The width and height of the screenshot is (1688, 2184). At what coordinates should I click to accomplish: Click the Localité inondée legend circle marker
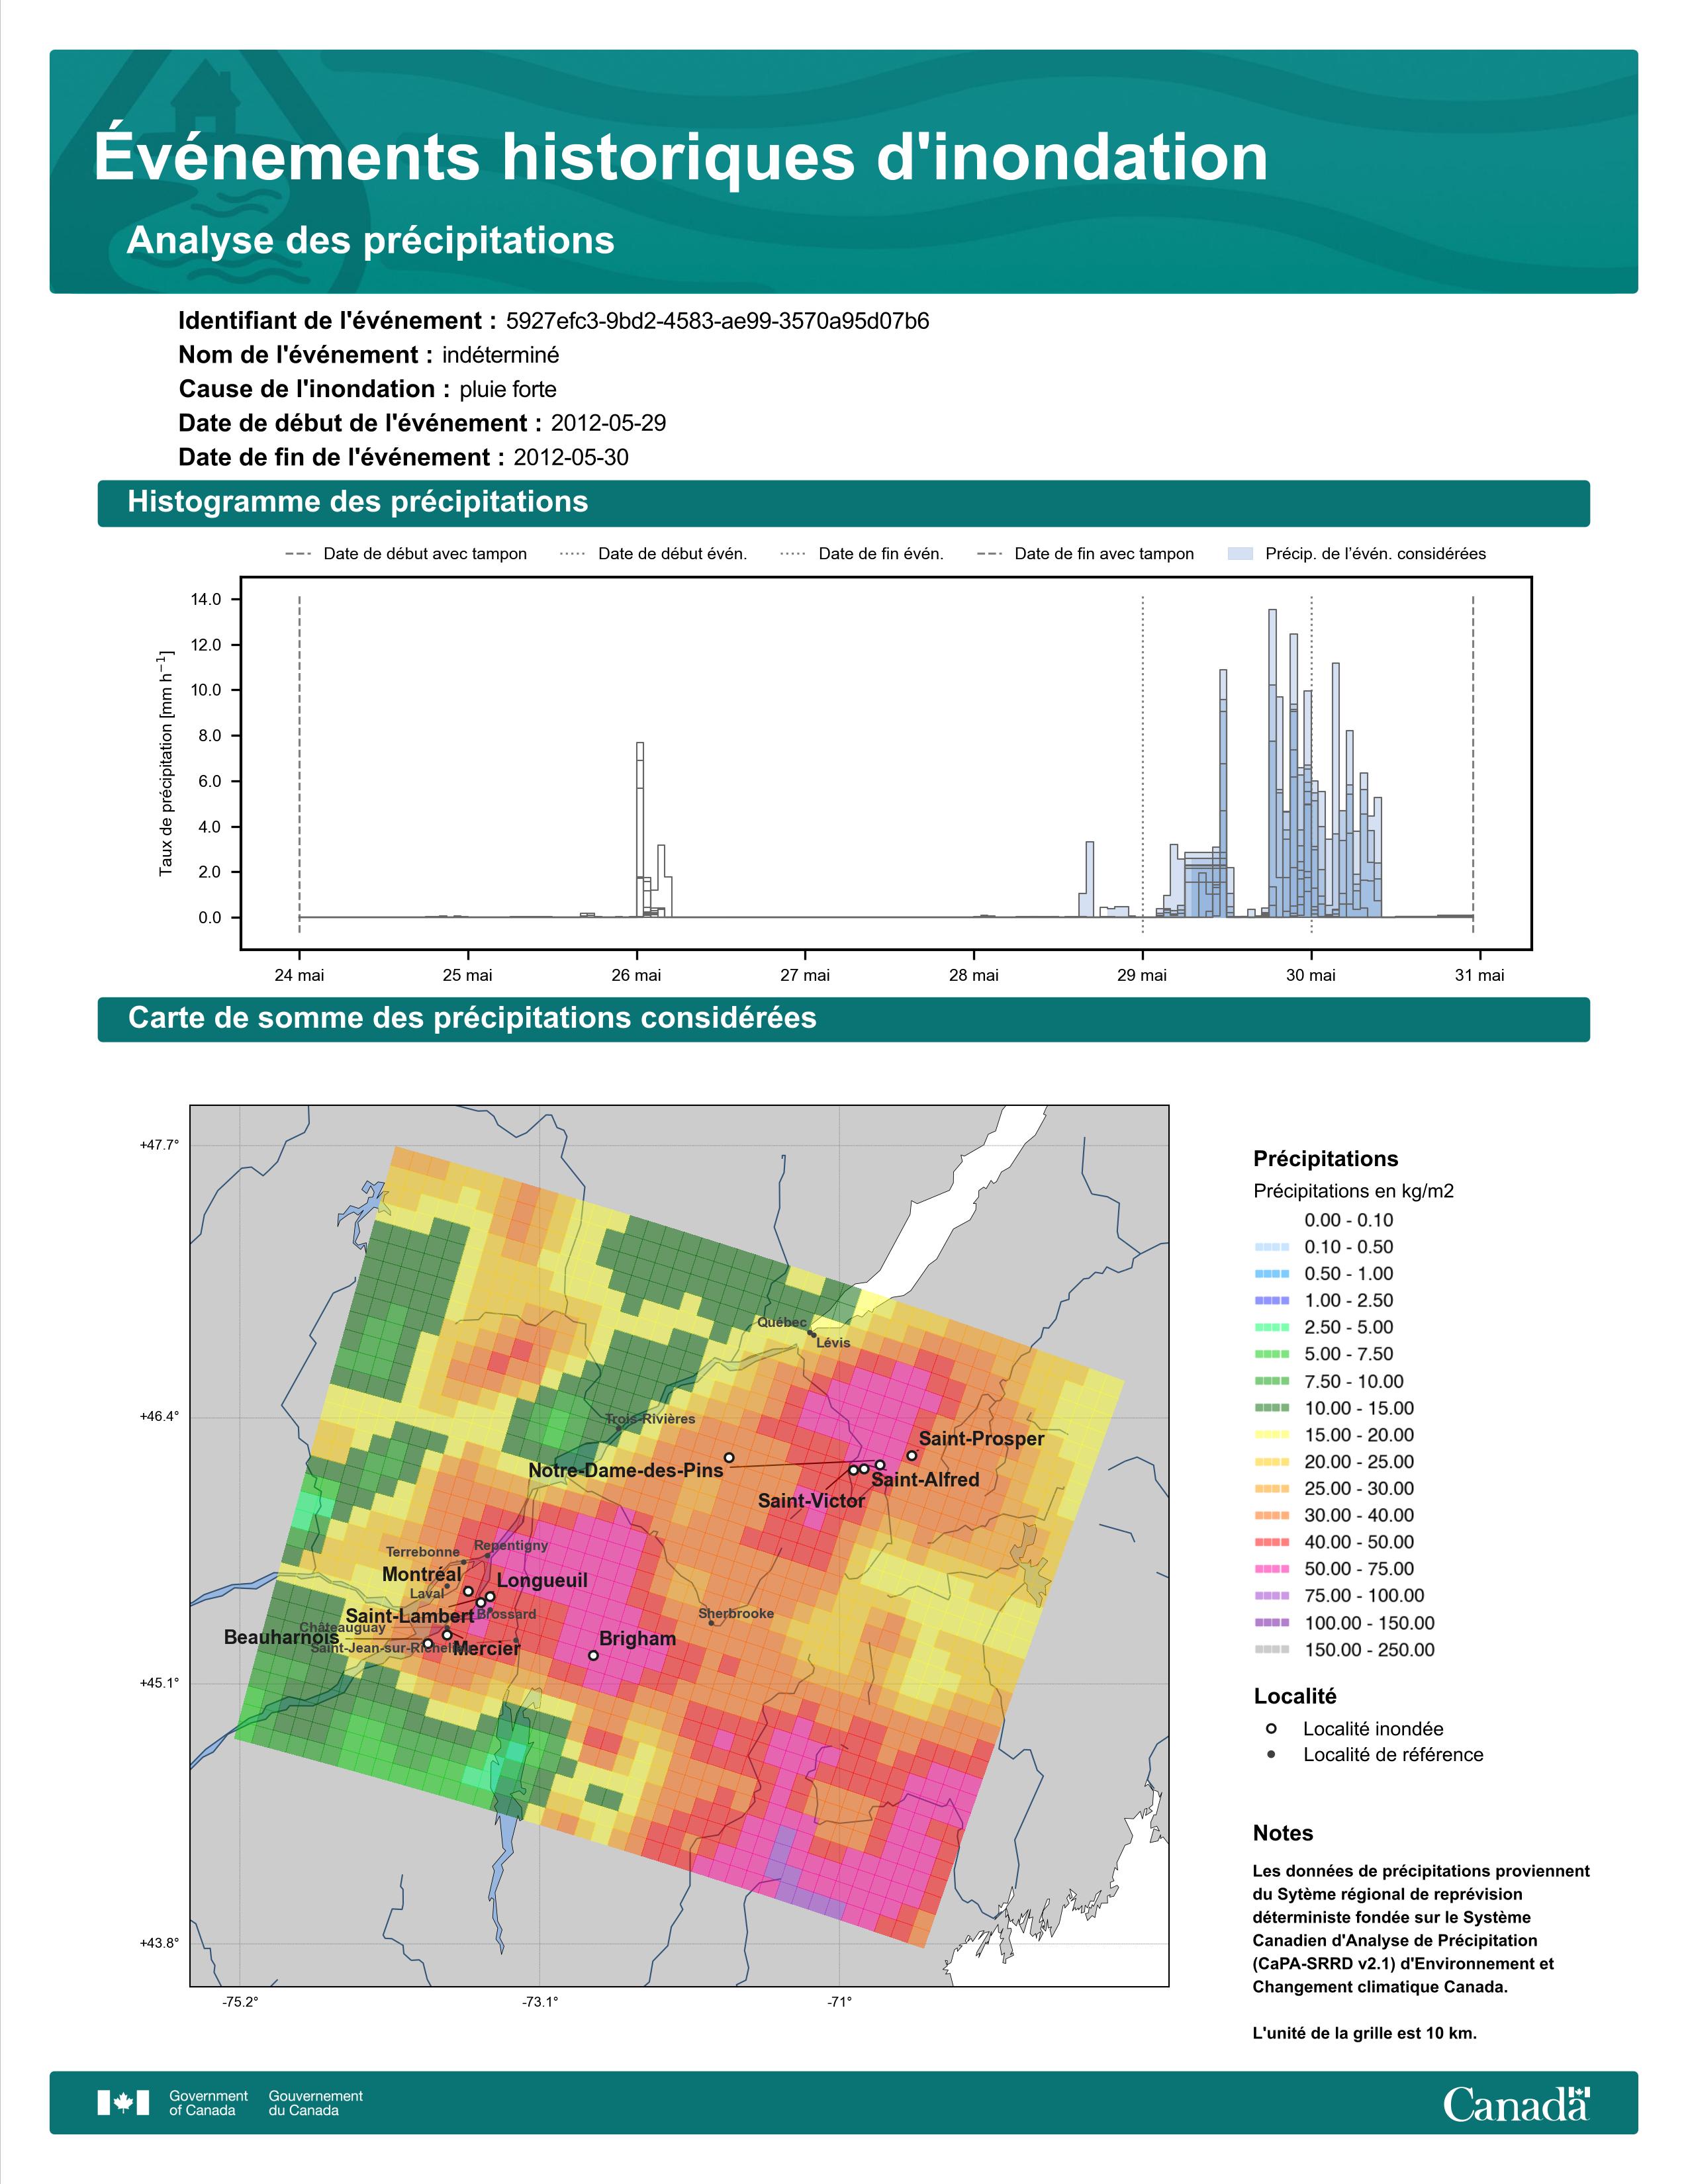pos(1271,1729)
